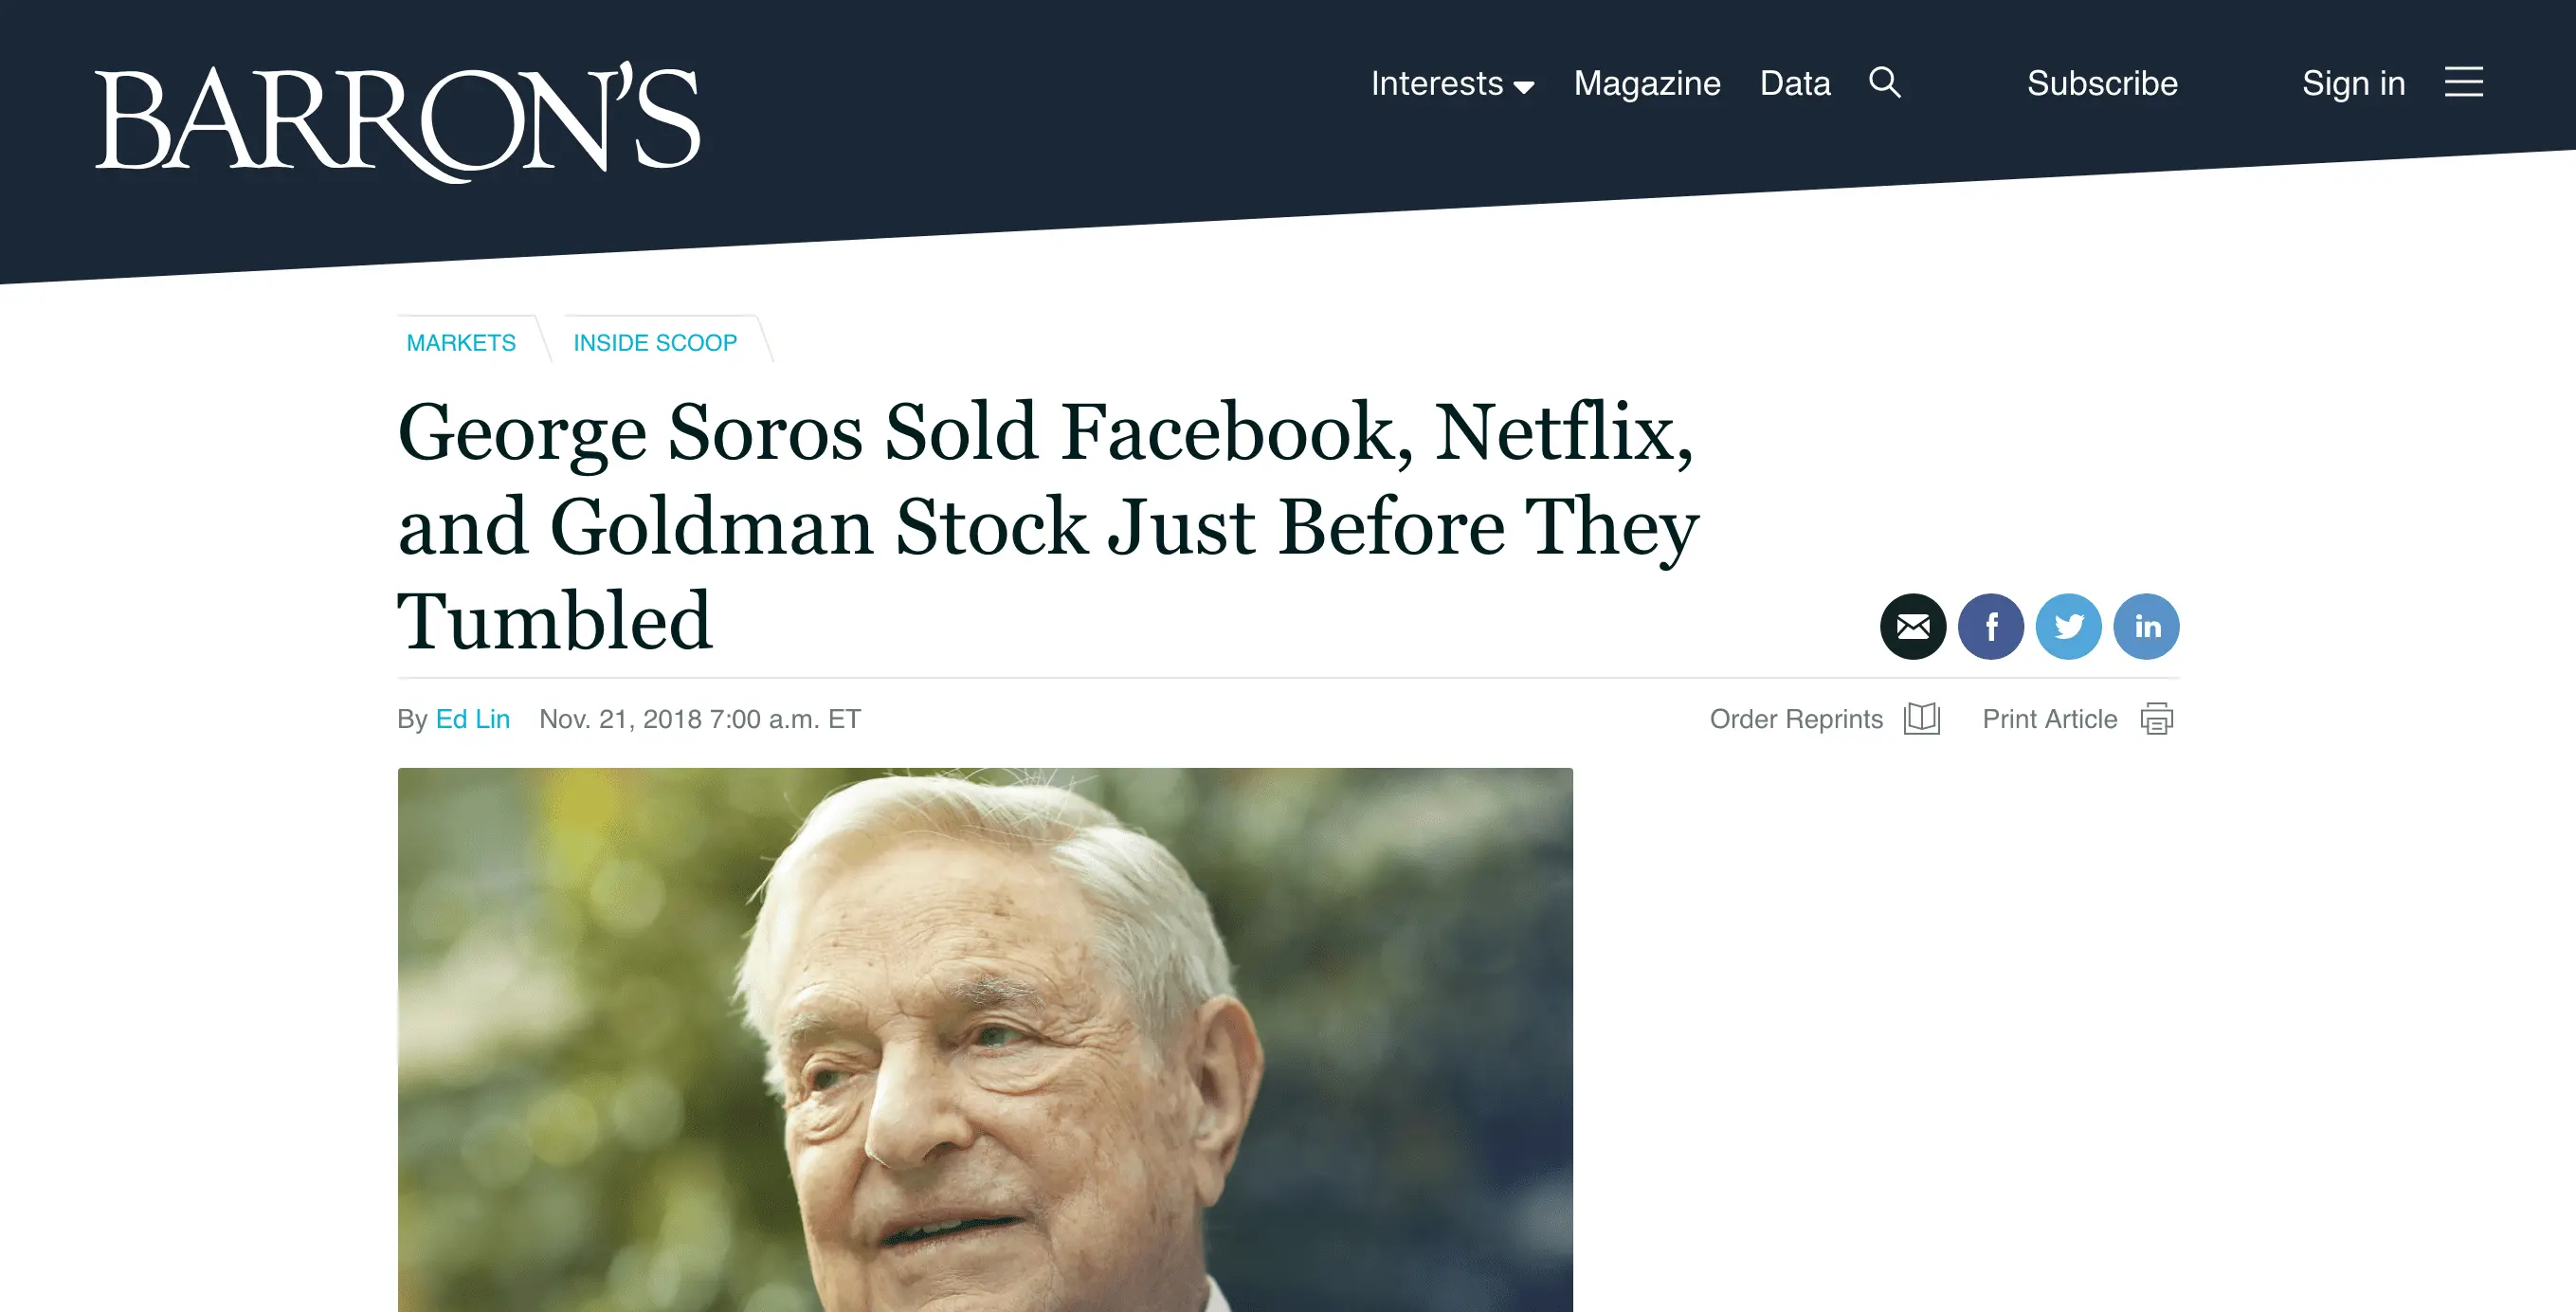Select the Markets category tab
Viewport: 2576px width, 1312px height.
(x=461, y=343)
